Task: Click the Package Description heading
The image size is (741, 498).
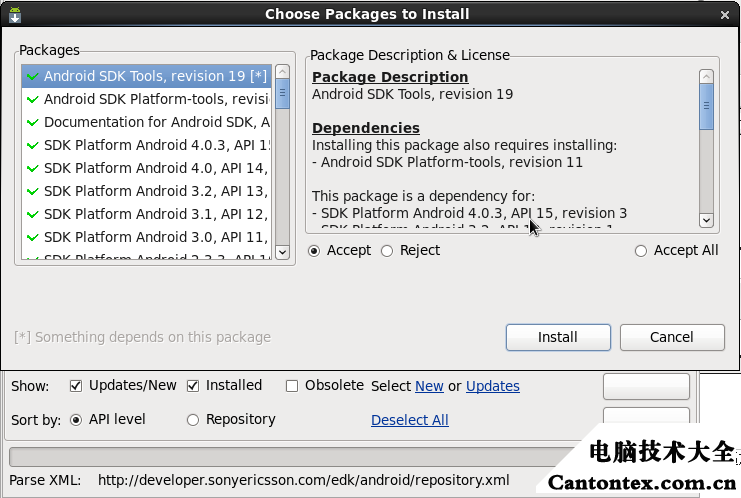Action: [x=390, y=77]
